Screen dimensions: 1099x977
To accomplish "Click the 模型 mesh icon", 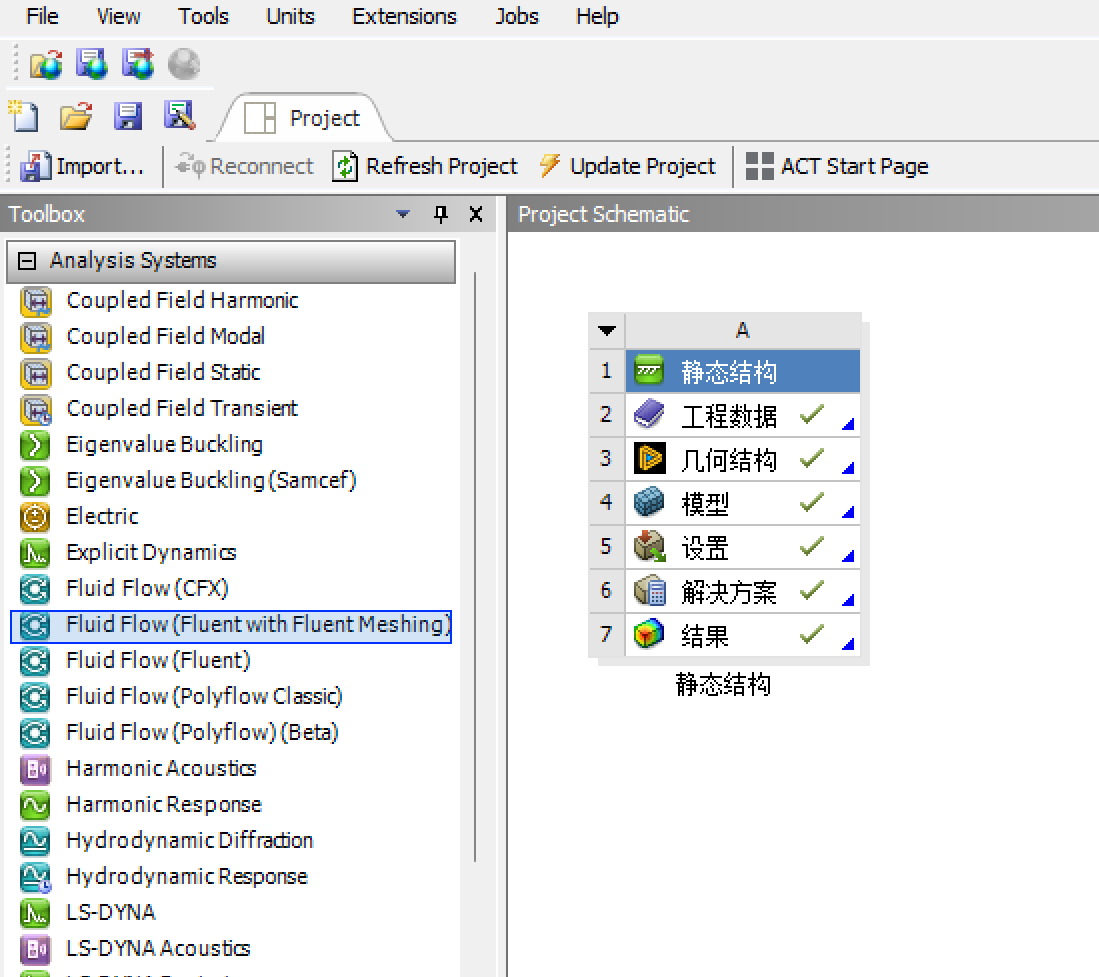I will point(649,502).
